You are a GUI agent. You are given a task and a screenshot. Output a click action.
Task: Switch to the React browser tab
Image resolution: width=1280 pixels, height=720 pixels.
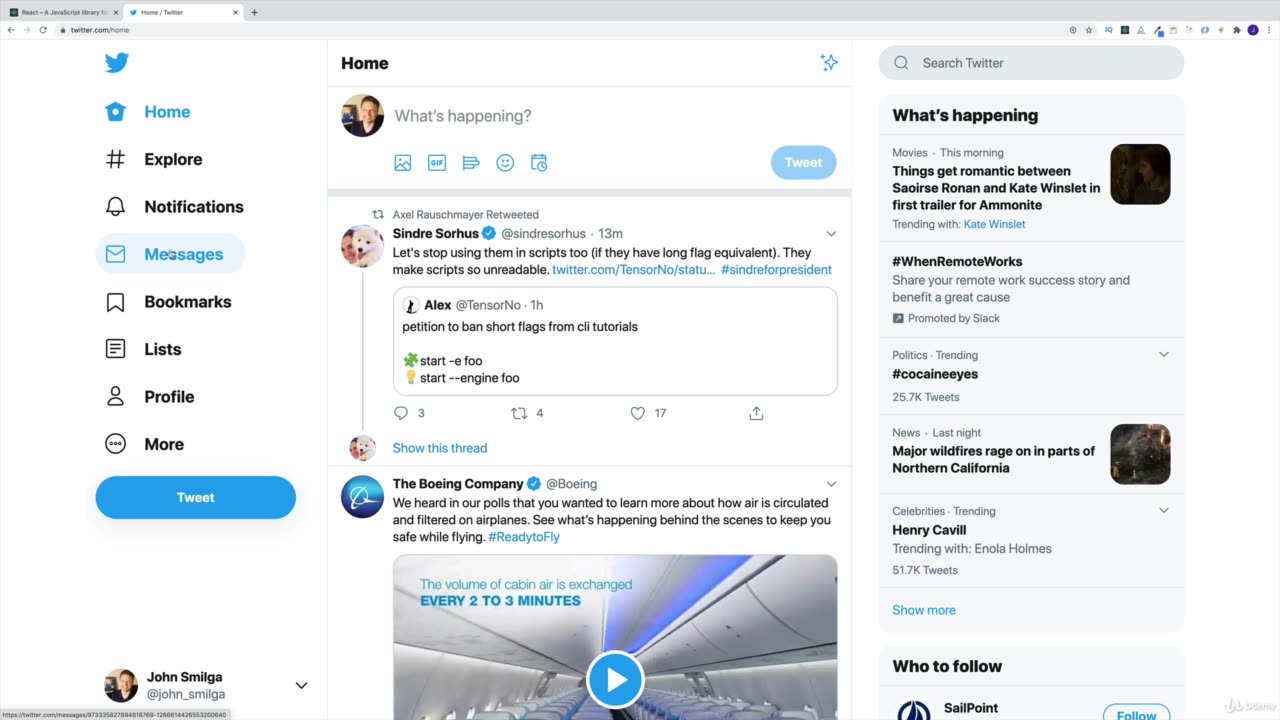66,13
